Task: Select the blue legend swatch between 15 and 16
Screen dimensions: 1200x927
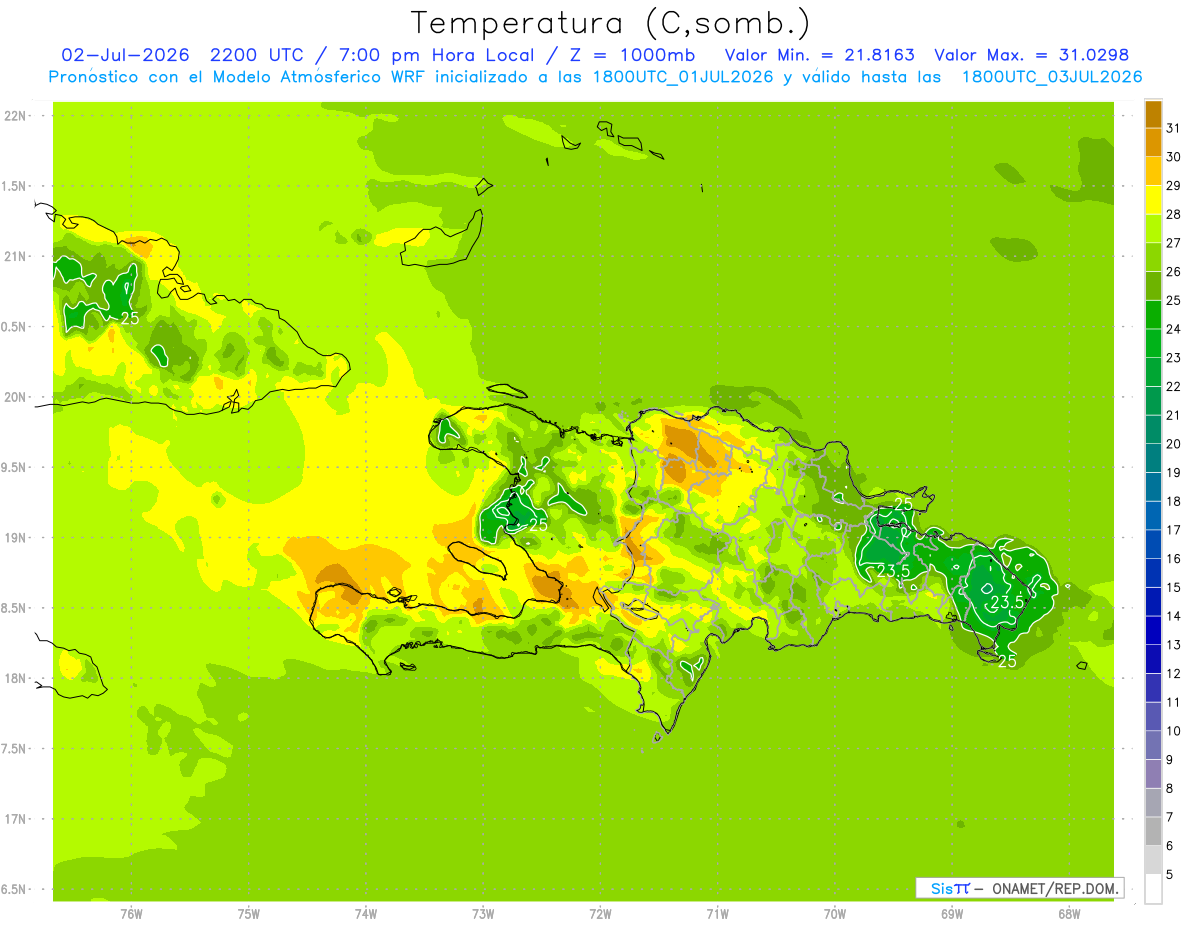Action: pyautogui.click(x=1153, y=573)
